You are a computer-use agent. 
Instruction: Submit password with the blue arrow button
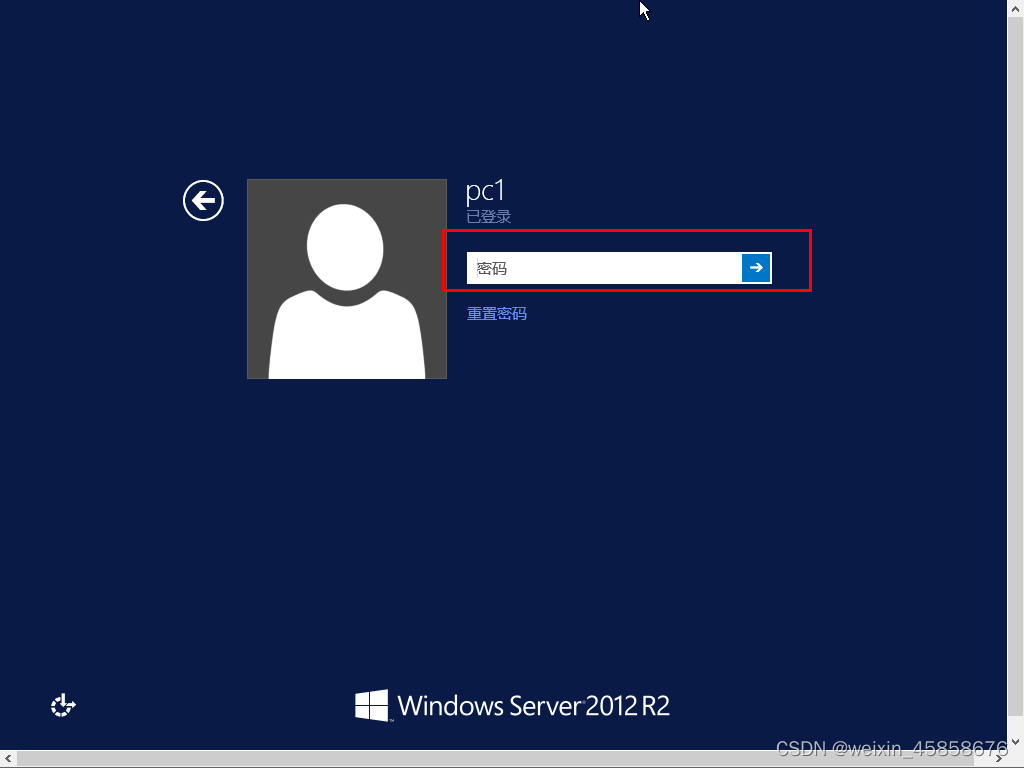click(x=756, y=268)
